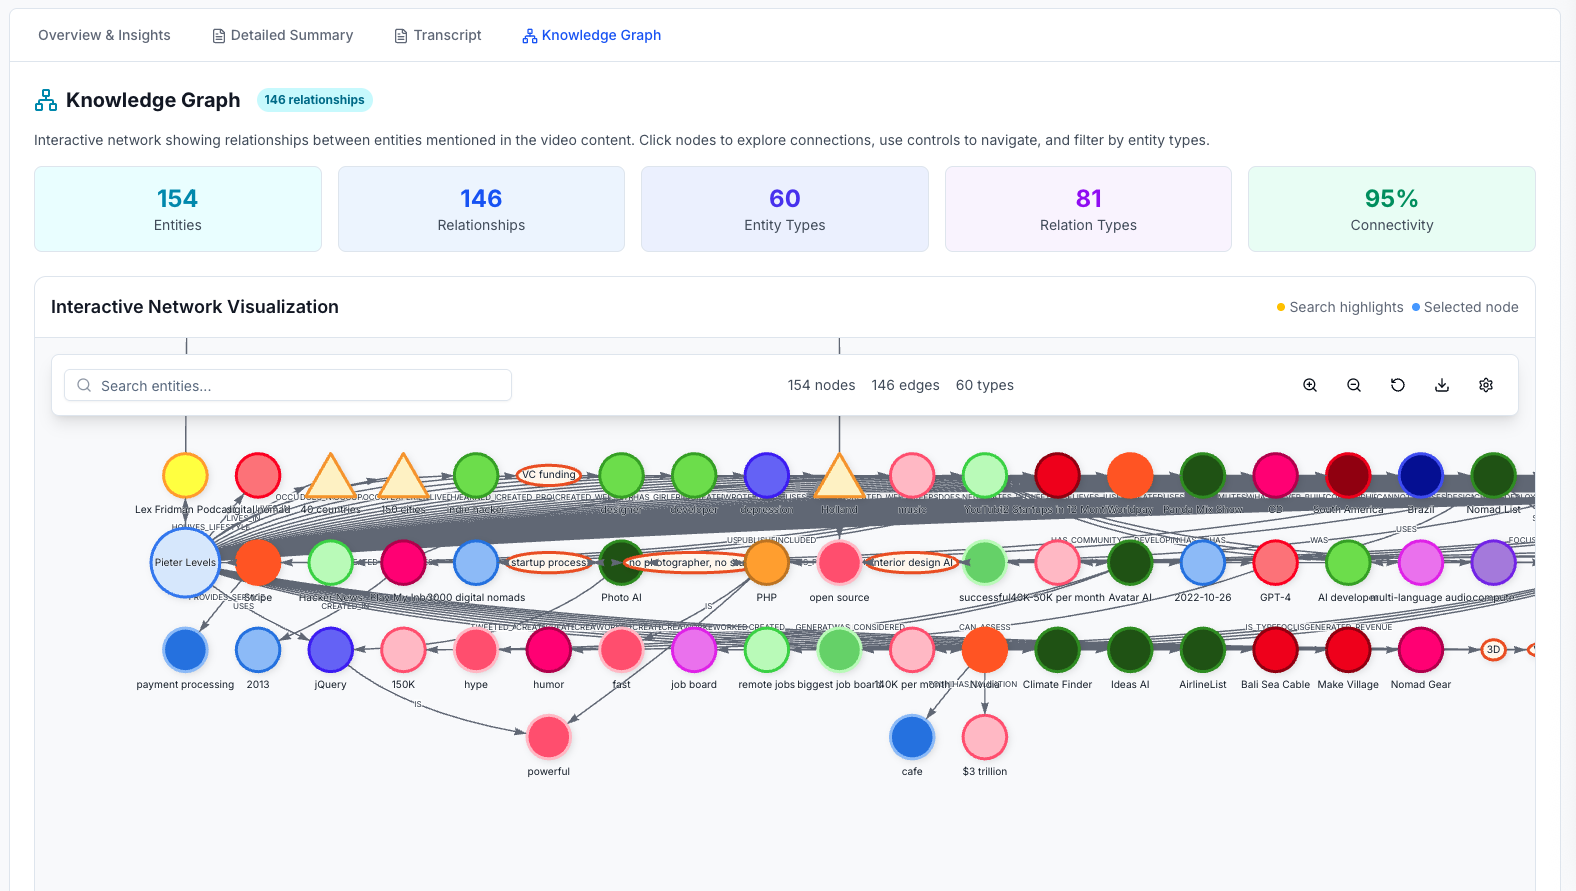
Task: Select the remote jobs node
Action: [767, 650]
